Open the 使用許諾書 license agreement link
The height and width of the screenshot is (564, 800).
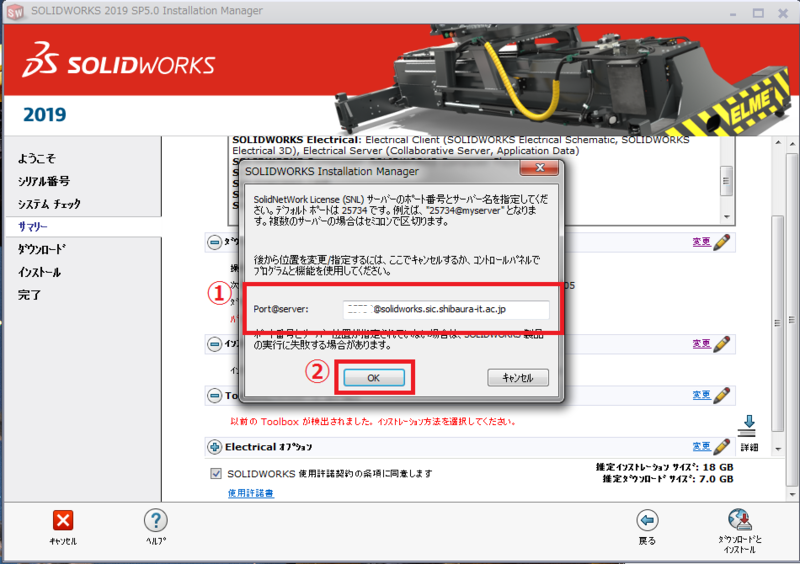click(x=251, y=493)
